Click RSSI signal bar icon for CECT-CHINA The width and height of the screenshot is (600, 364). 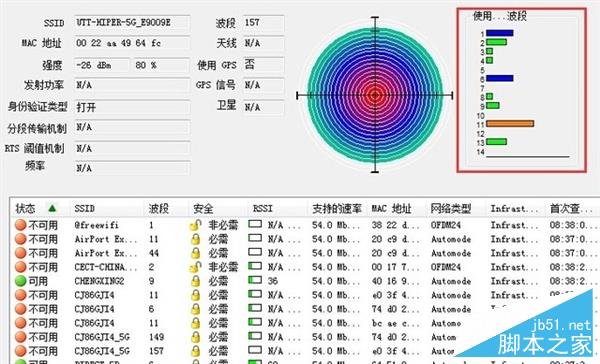(255, 266)
